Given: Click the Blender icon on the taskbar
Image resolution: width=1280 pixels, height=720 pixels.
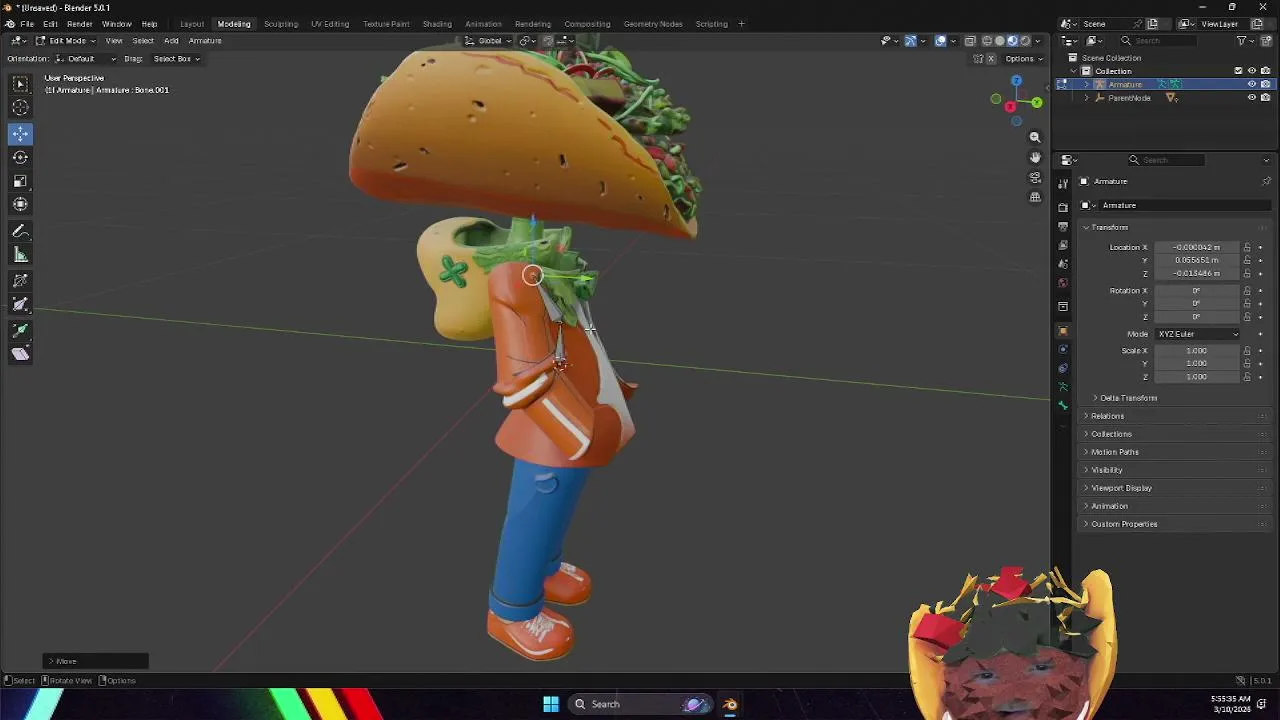Looking at the screenshot, I should (730, 704).
